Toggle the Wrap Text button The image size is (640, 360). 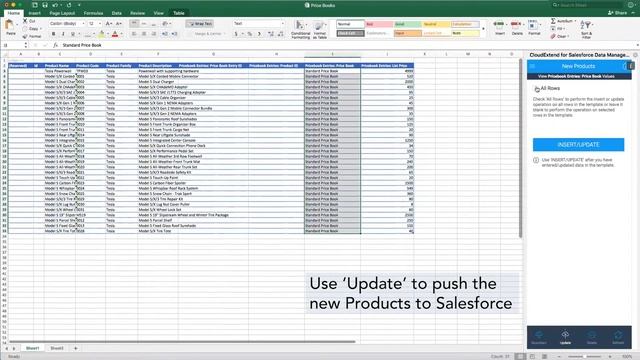(x=200, y=24)
